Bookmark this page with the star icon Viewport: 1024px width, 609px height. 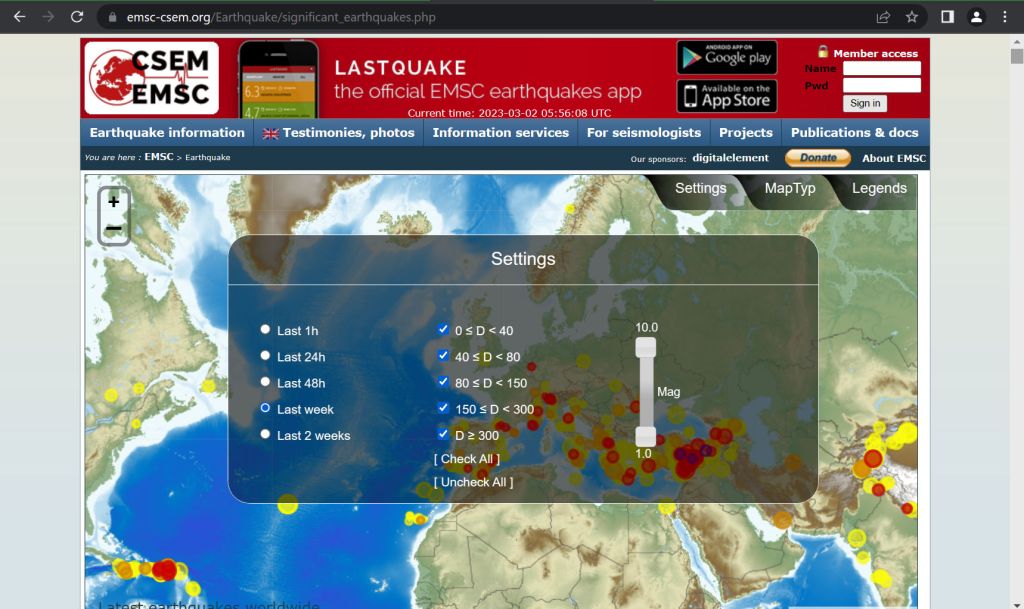tap(911, 17)
